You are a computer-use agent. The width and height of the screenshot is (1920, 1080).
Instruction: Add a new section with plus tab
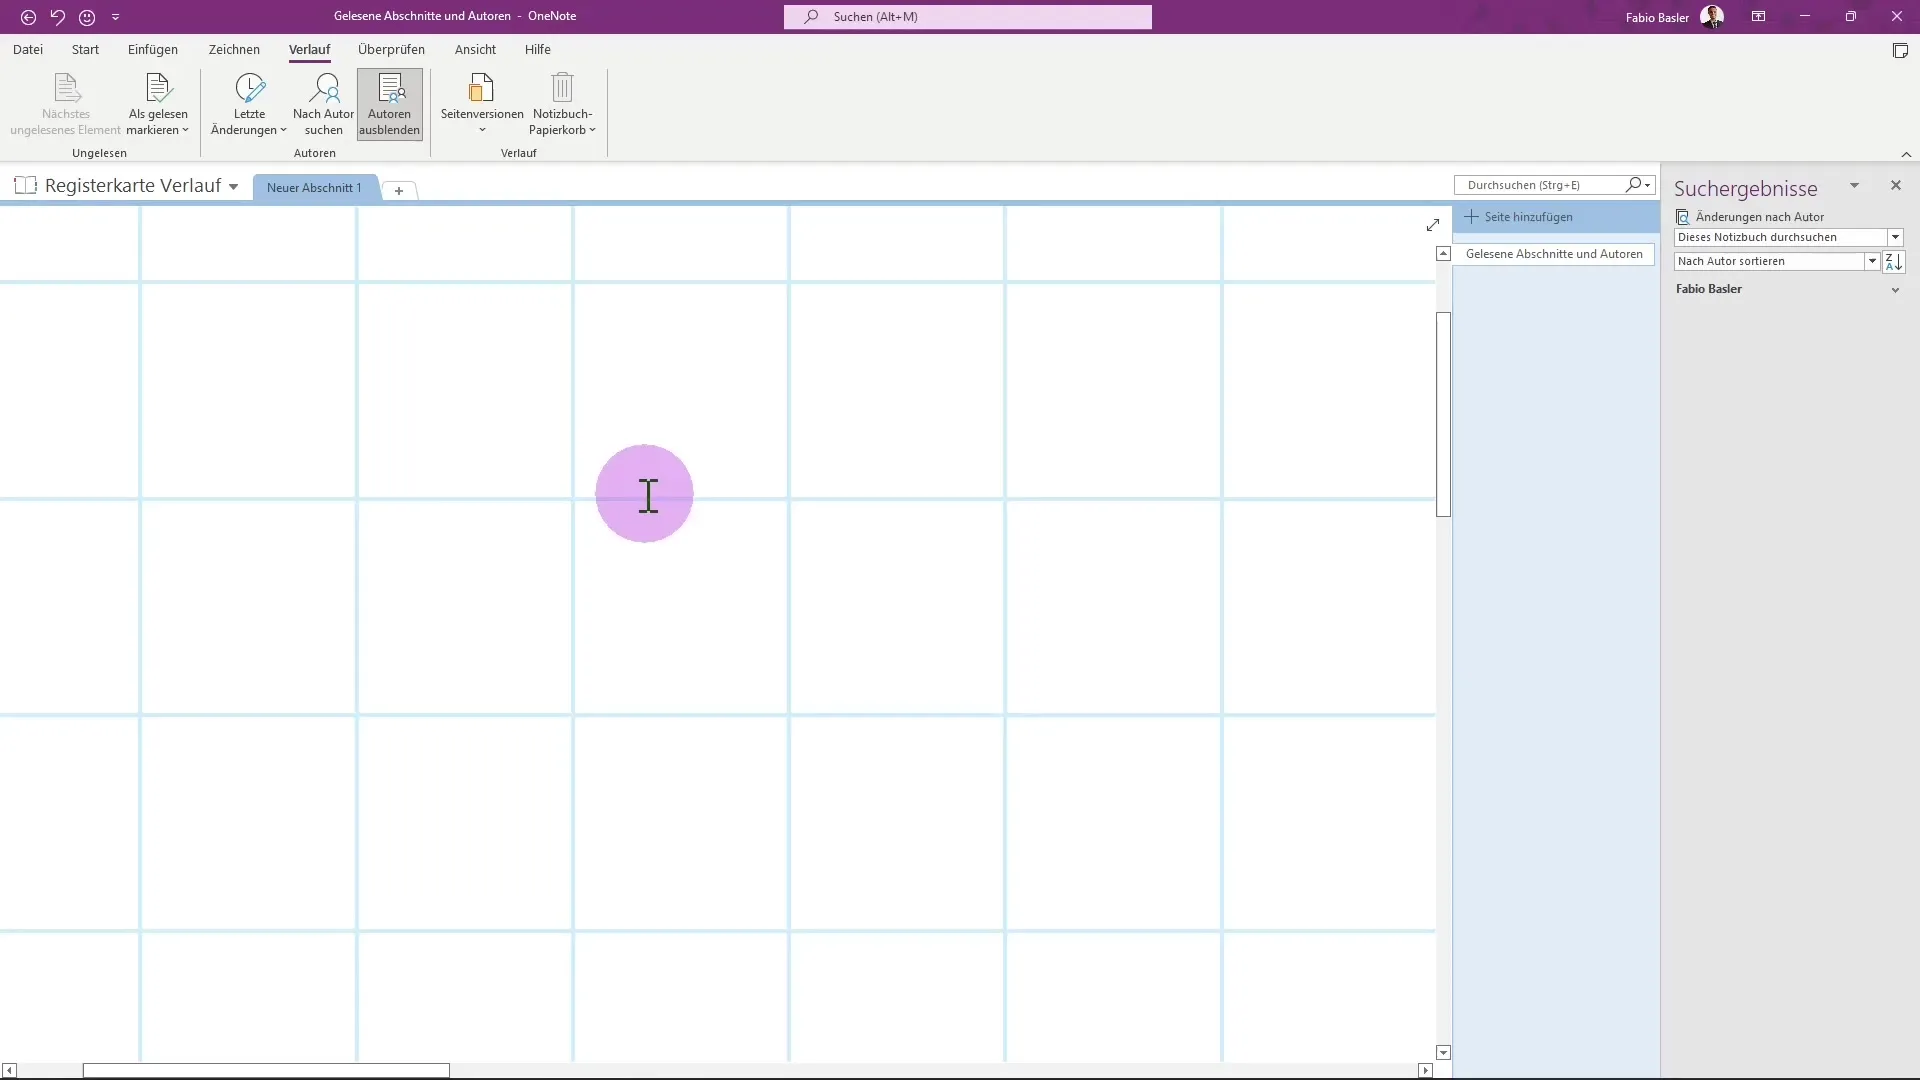coord(399,190)
